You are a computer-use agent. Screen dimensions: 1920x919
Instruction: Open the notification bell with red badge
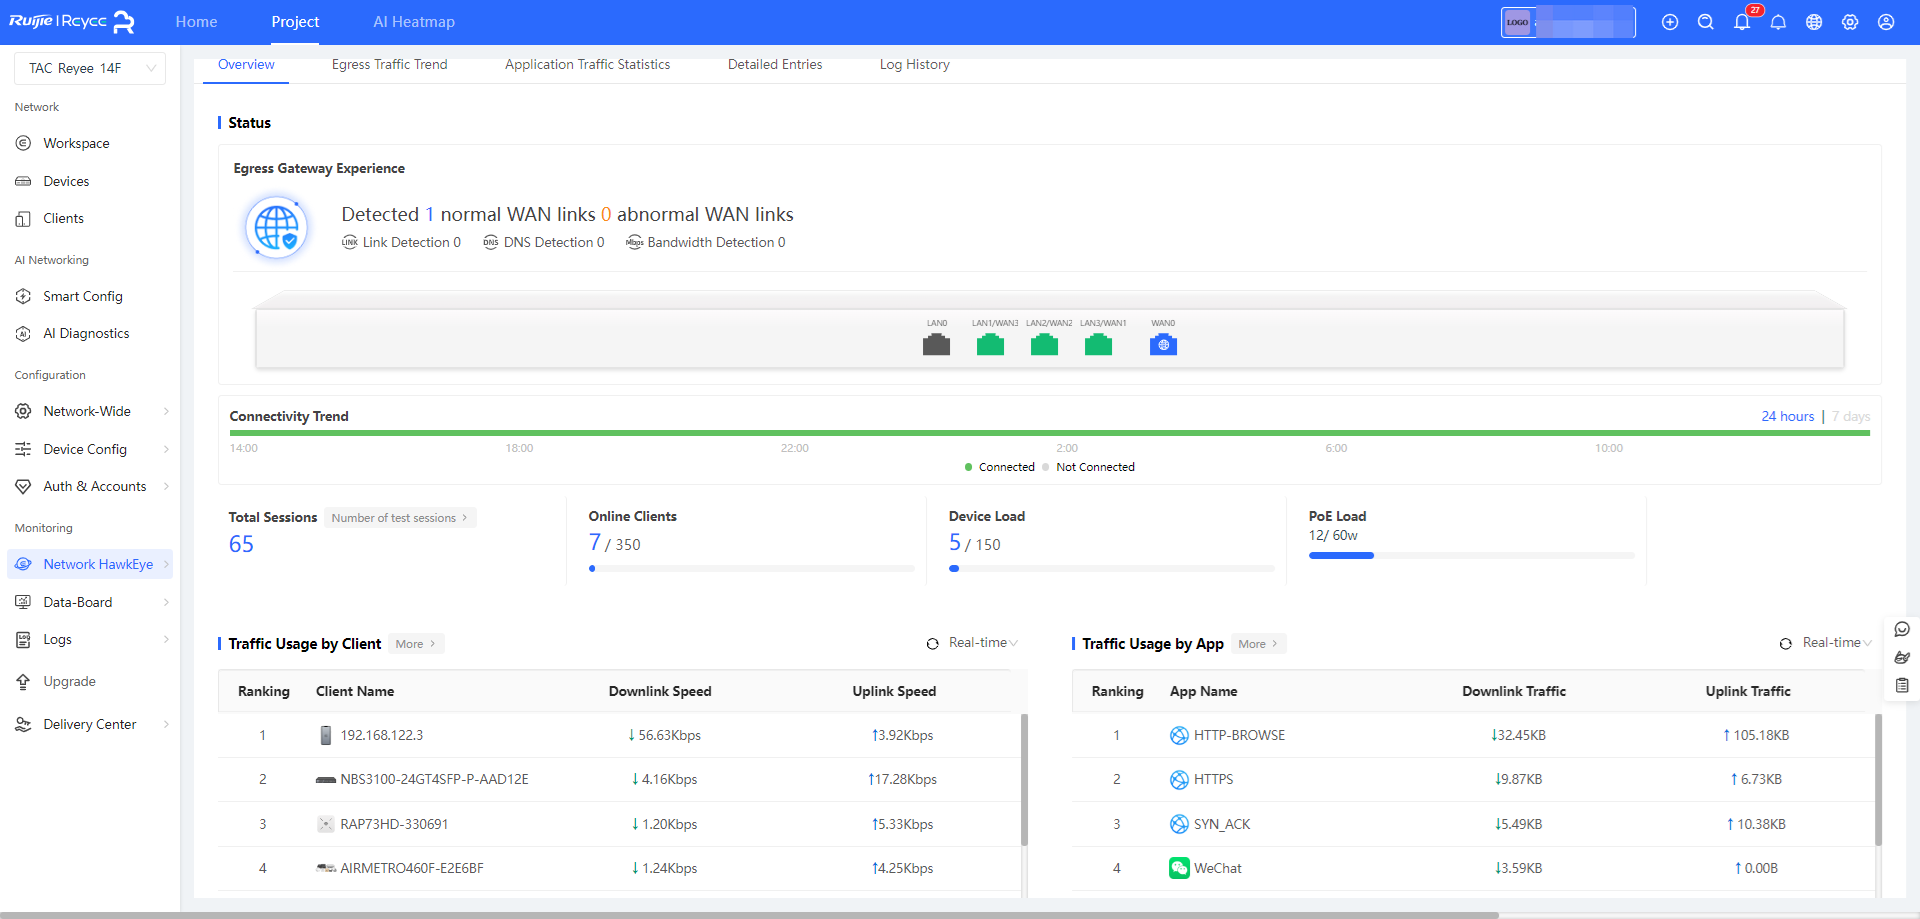[1742, 22]
